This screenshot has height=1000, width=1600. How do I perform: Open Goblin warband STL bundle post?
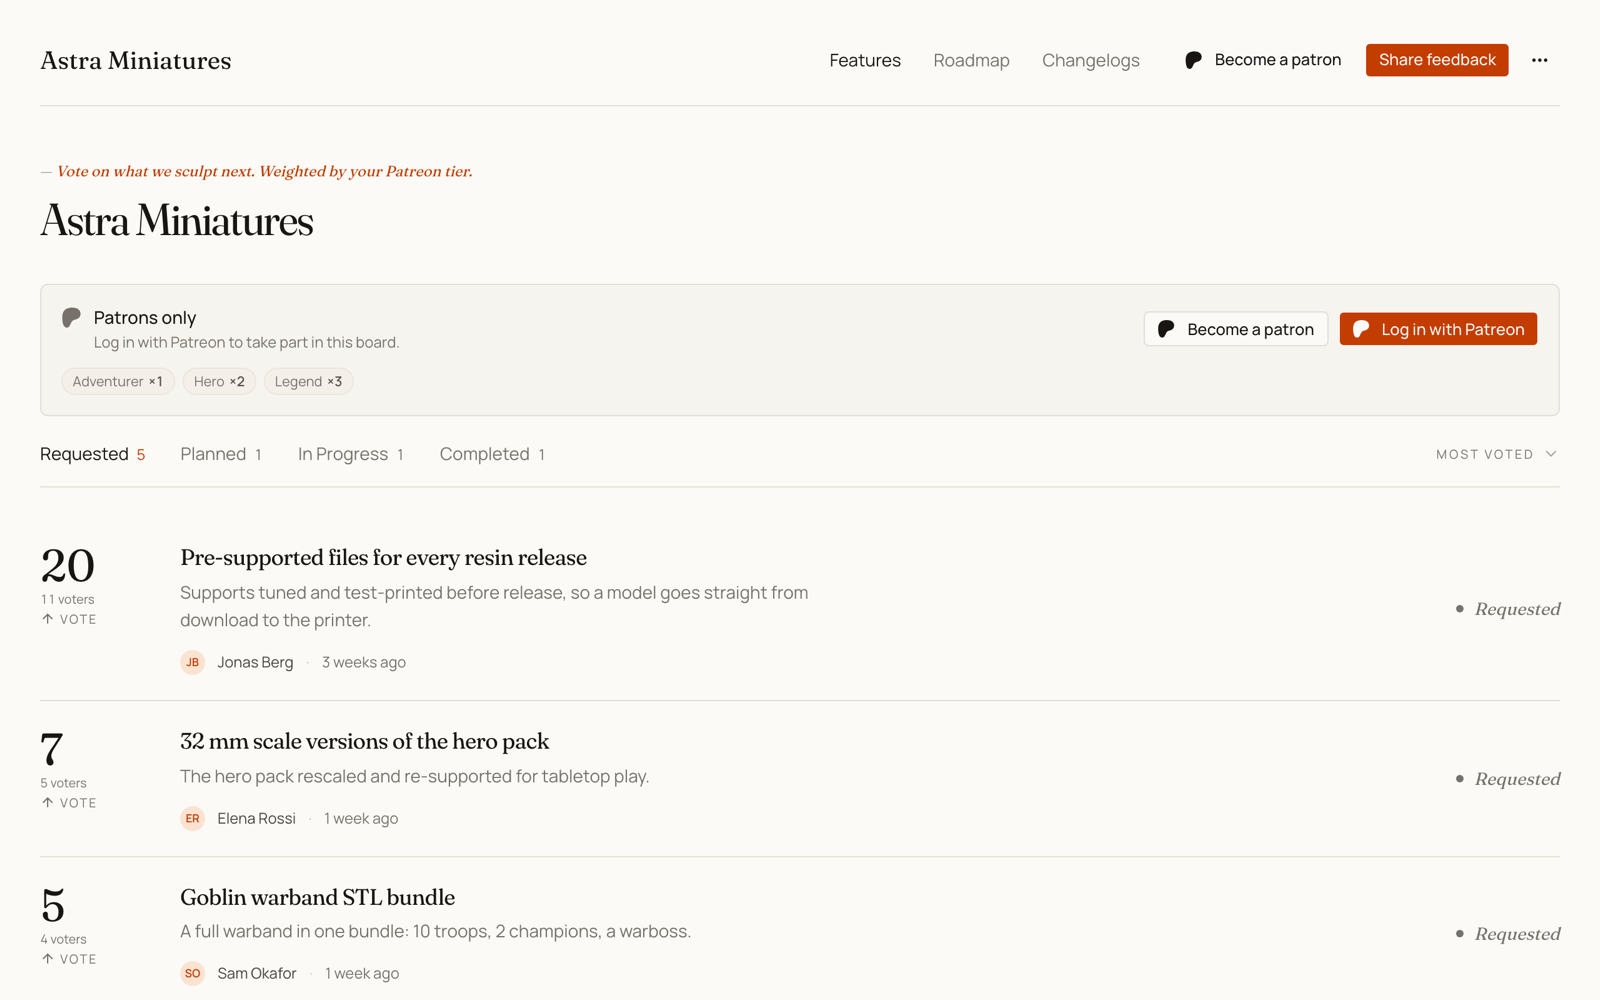317,897
